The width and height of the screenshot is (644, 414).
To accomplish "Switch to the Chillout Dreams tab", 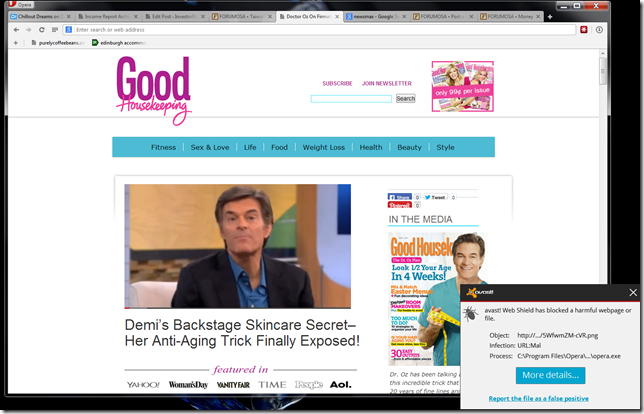I will [x=40, y=17].
